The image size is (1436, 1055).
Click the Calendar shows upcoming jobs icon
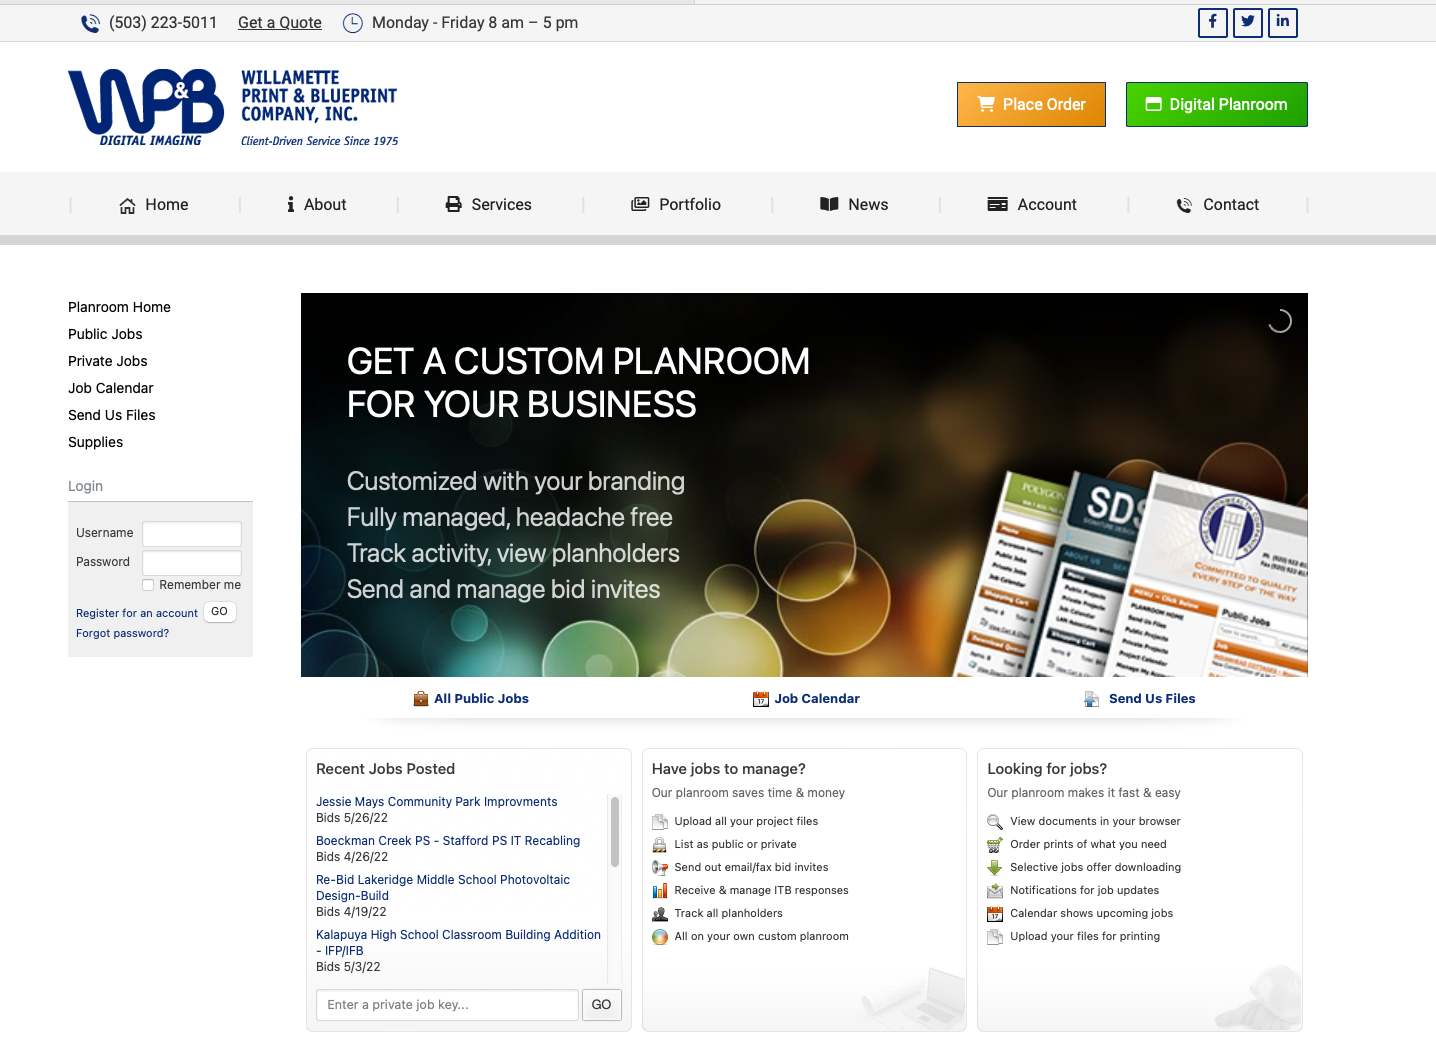coord(995,914)
